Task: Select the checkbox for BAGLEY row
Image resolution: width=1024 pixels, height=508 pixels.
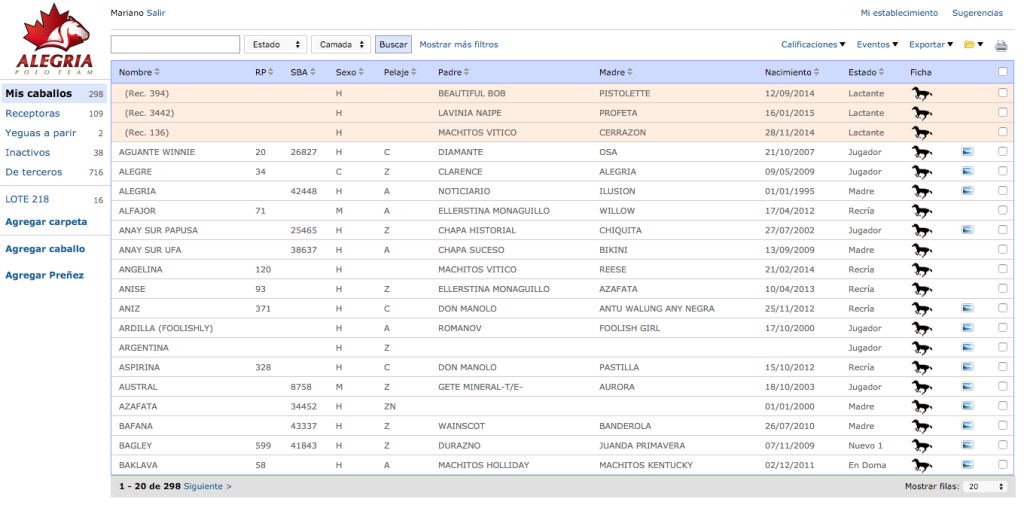Action: coord(1002,445)
